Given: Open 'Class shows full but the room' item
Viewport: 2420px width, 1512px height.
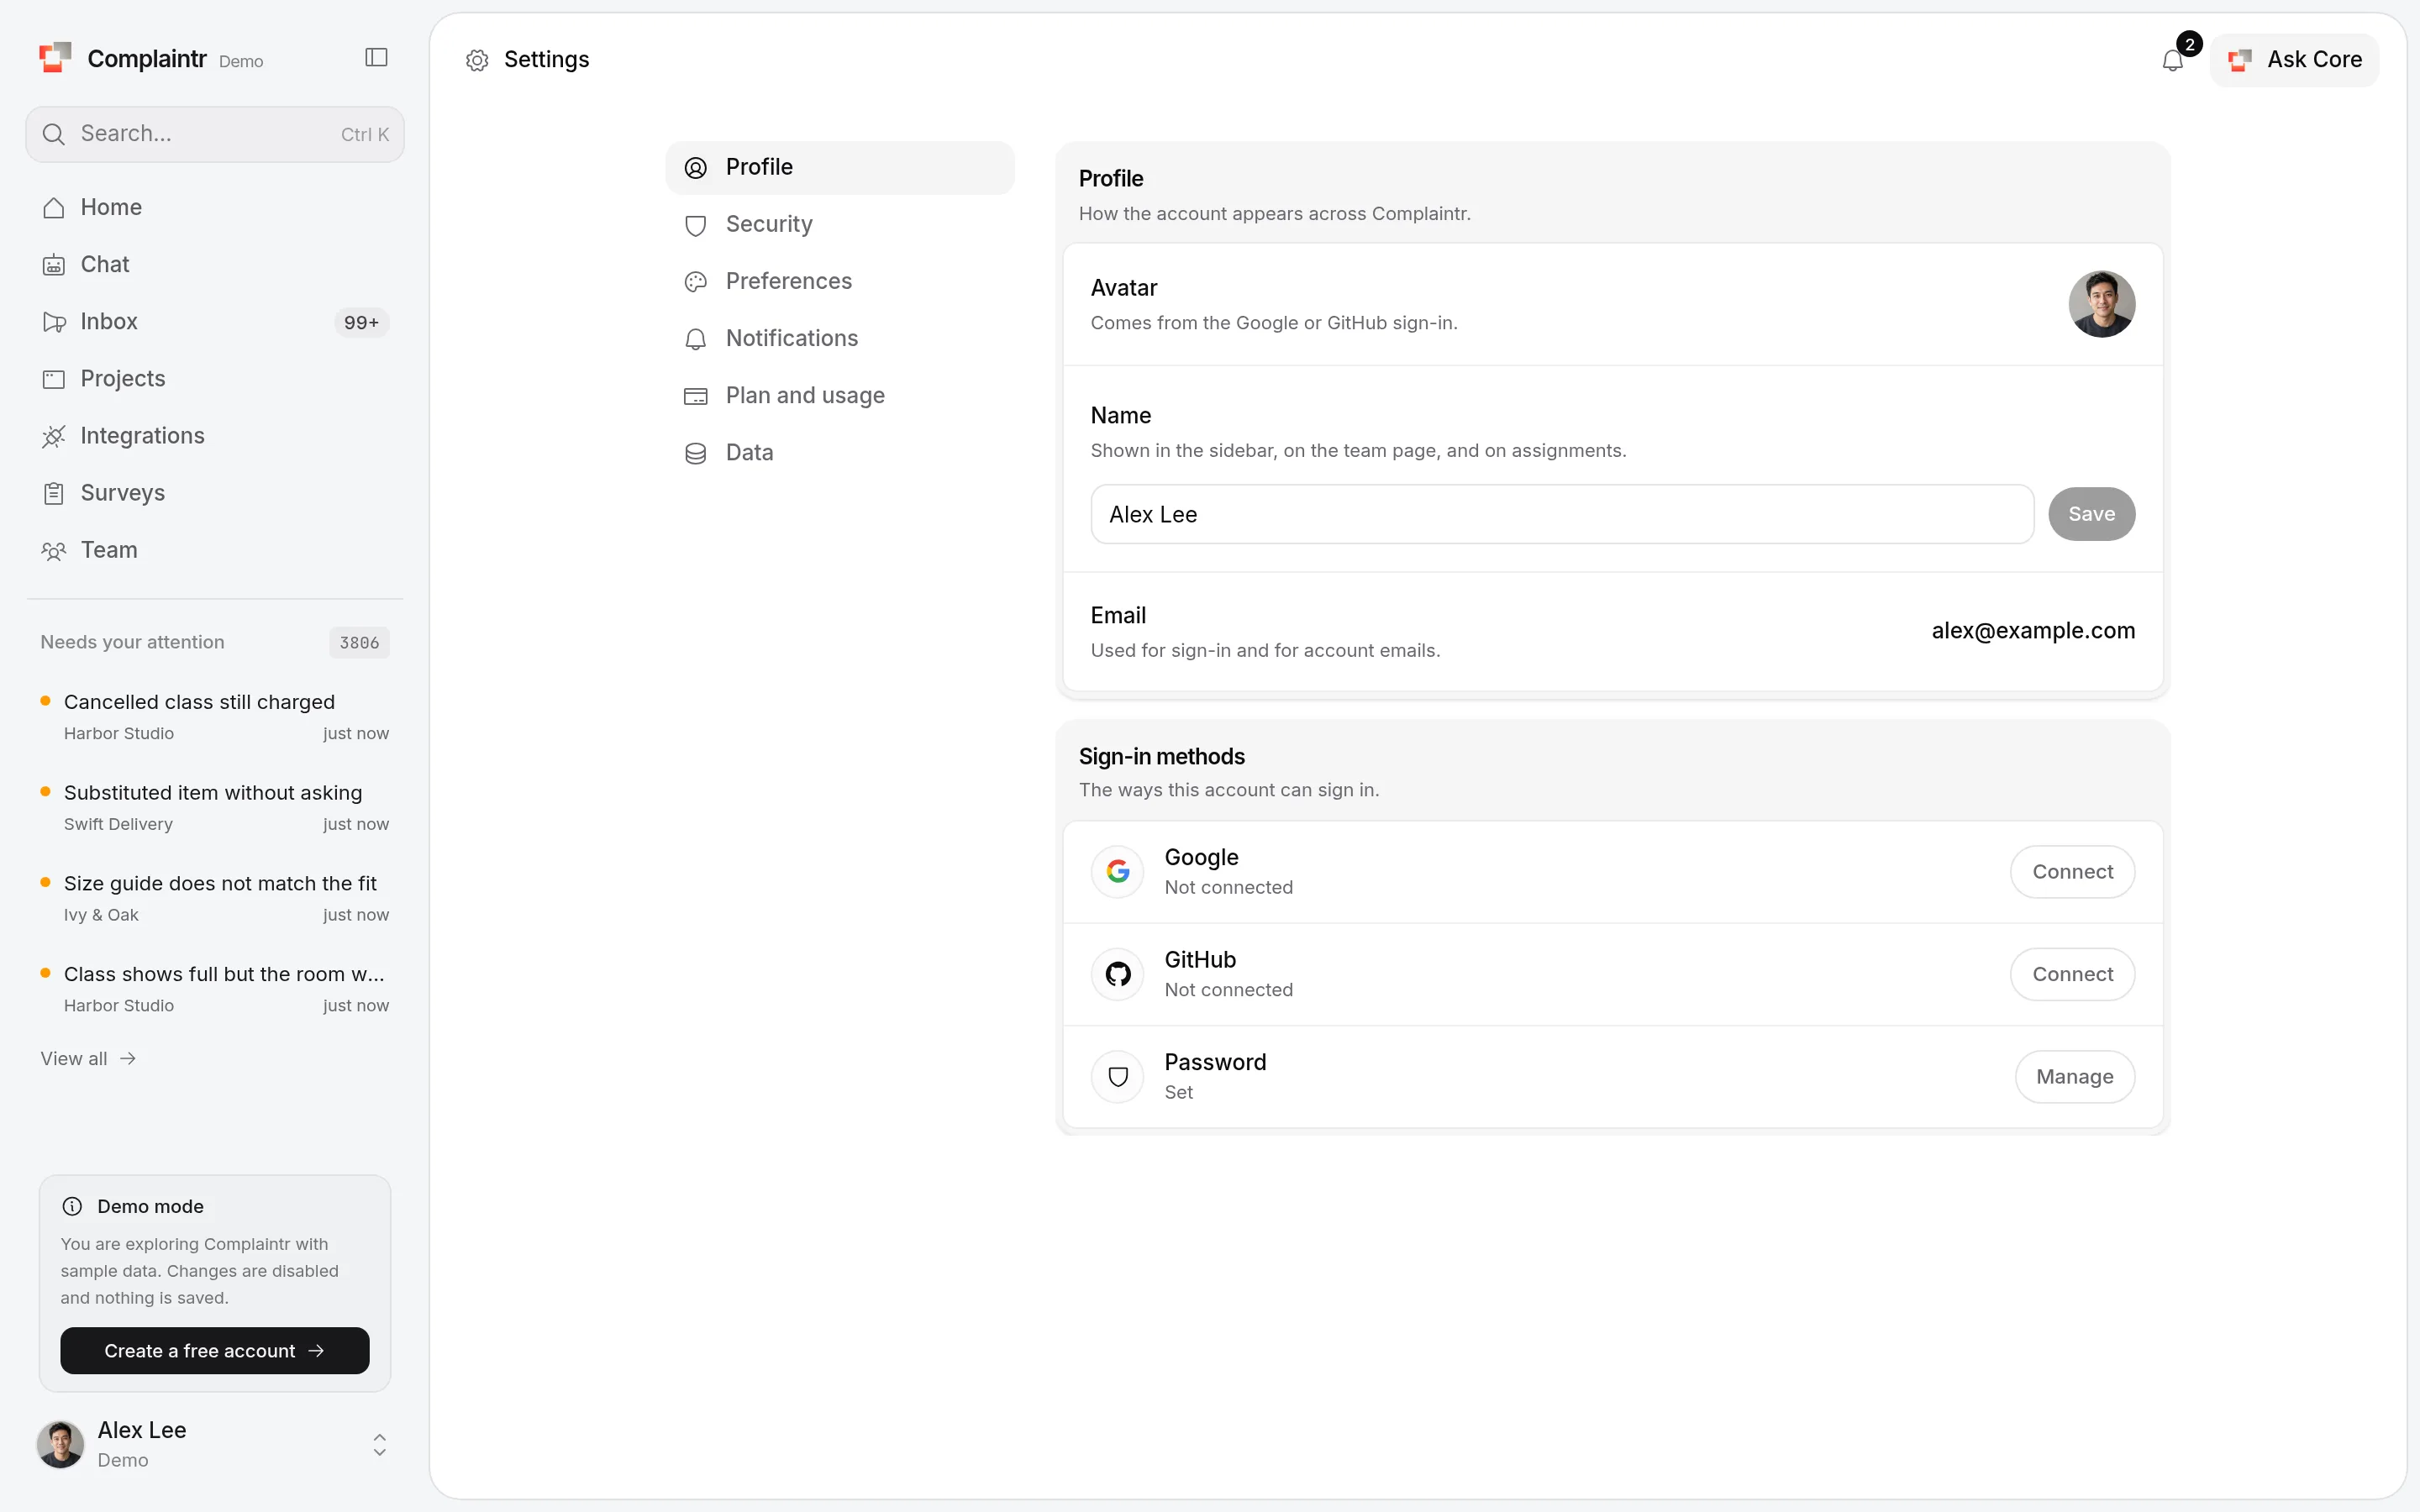Looking at the screenshot, I should pyautogui.click(x=215, y=989).
